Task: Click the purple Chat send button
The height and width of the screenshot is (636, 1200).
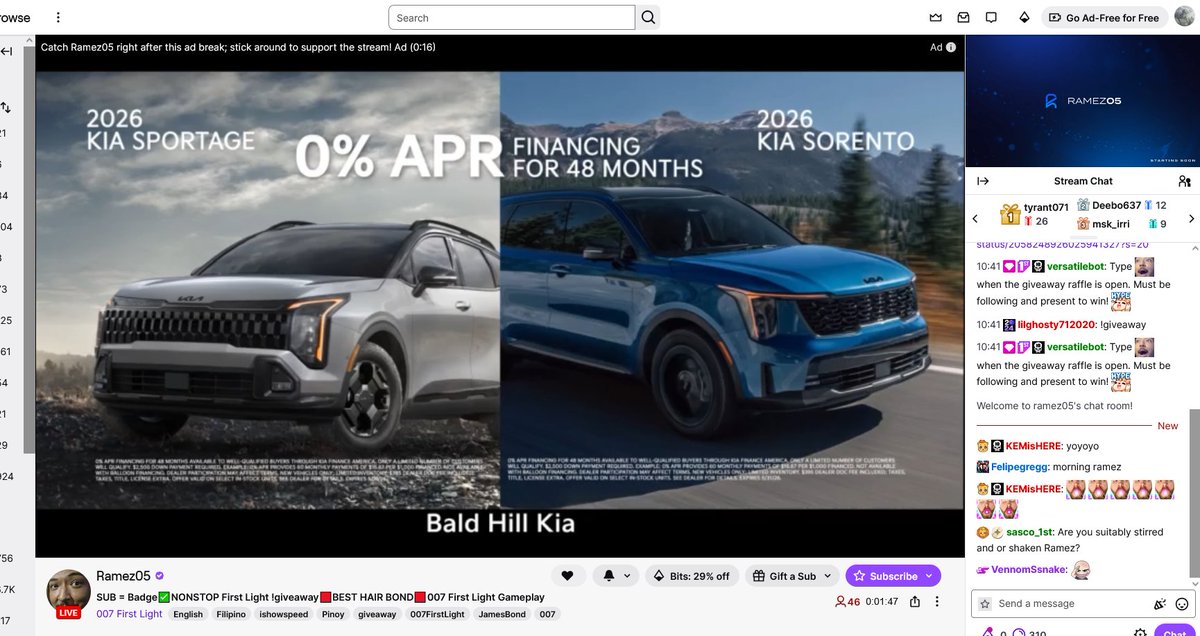Action: click(1174, 631)
